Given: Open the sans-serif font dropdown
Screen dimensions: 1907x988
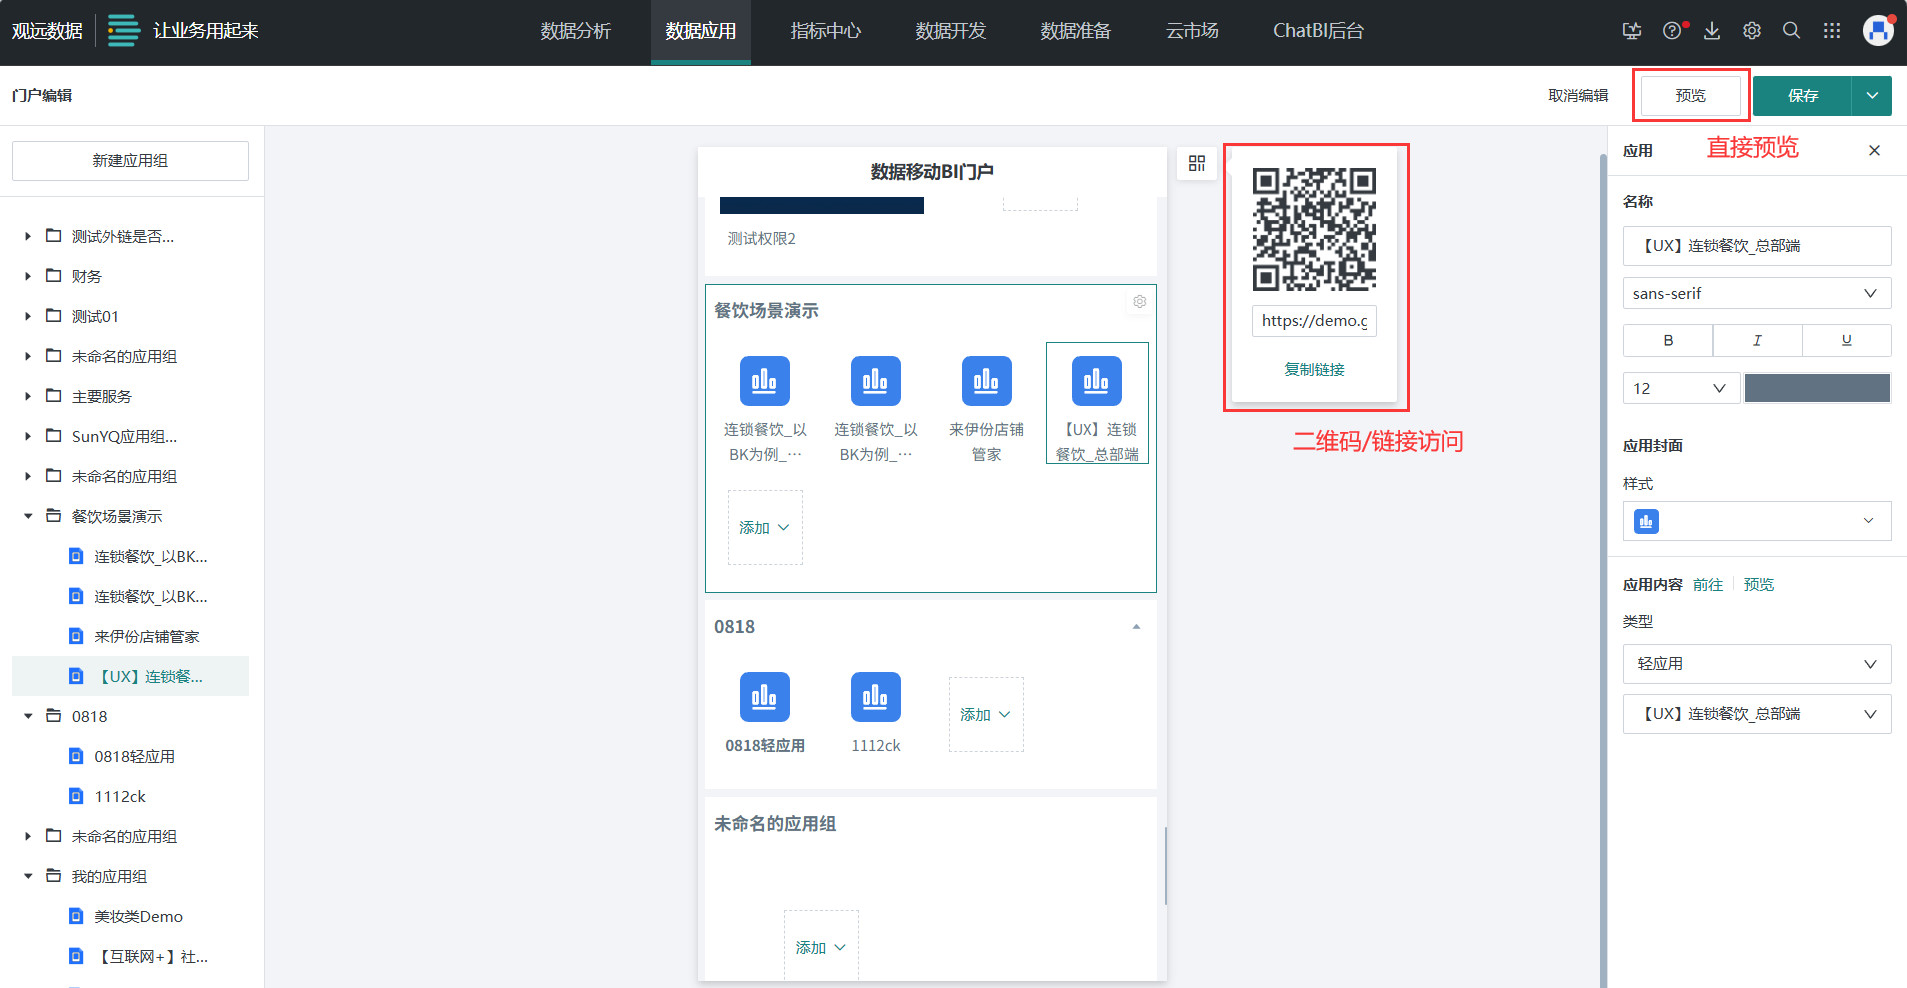Looking at the screenshot, I should [x=1755, y=293].
